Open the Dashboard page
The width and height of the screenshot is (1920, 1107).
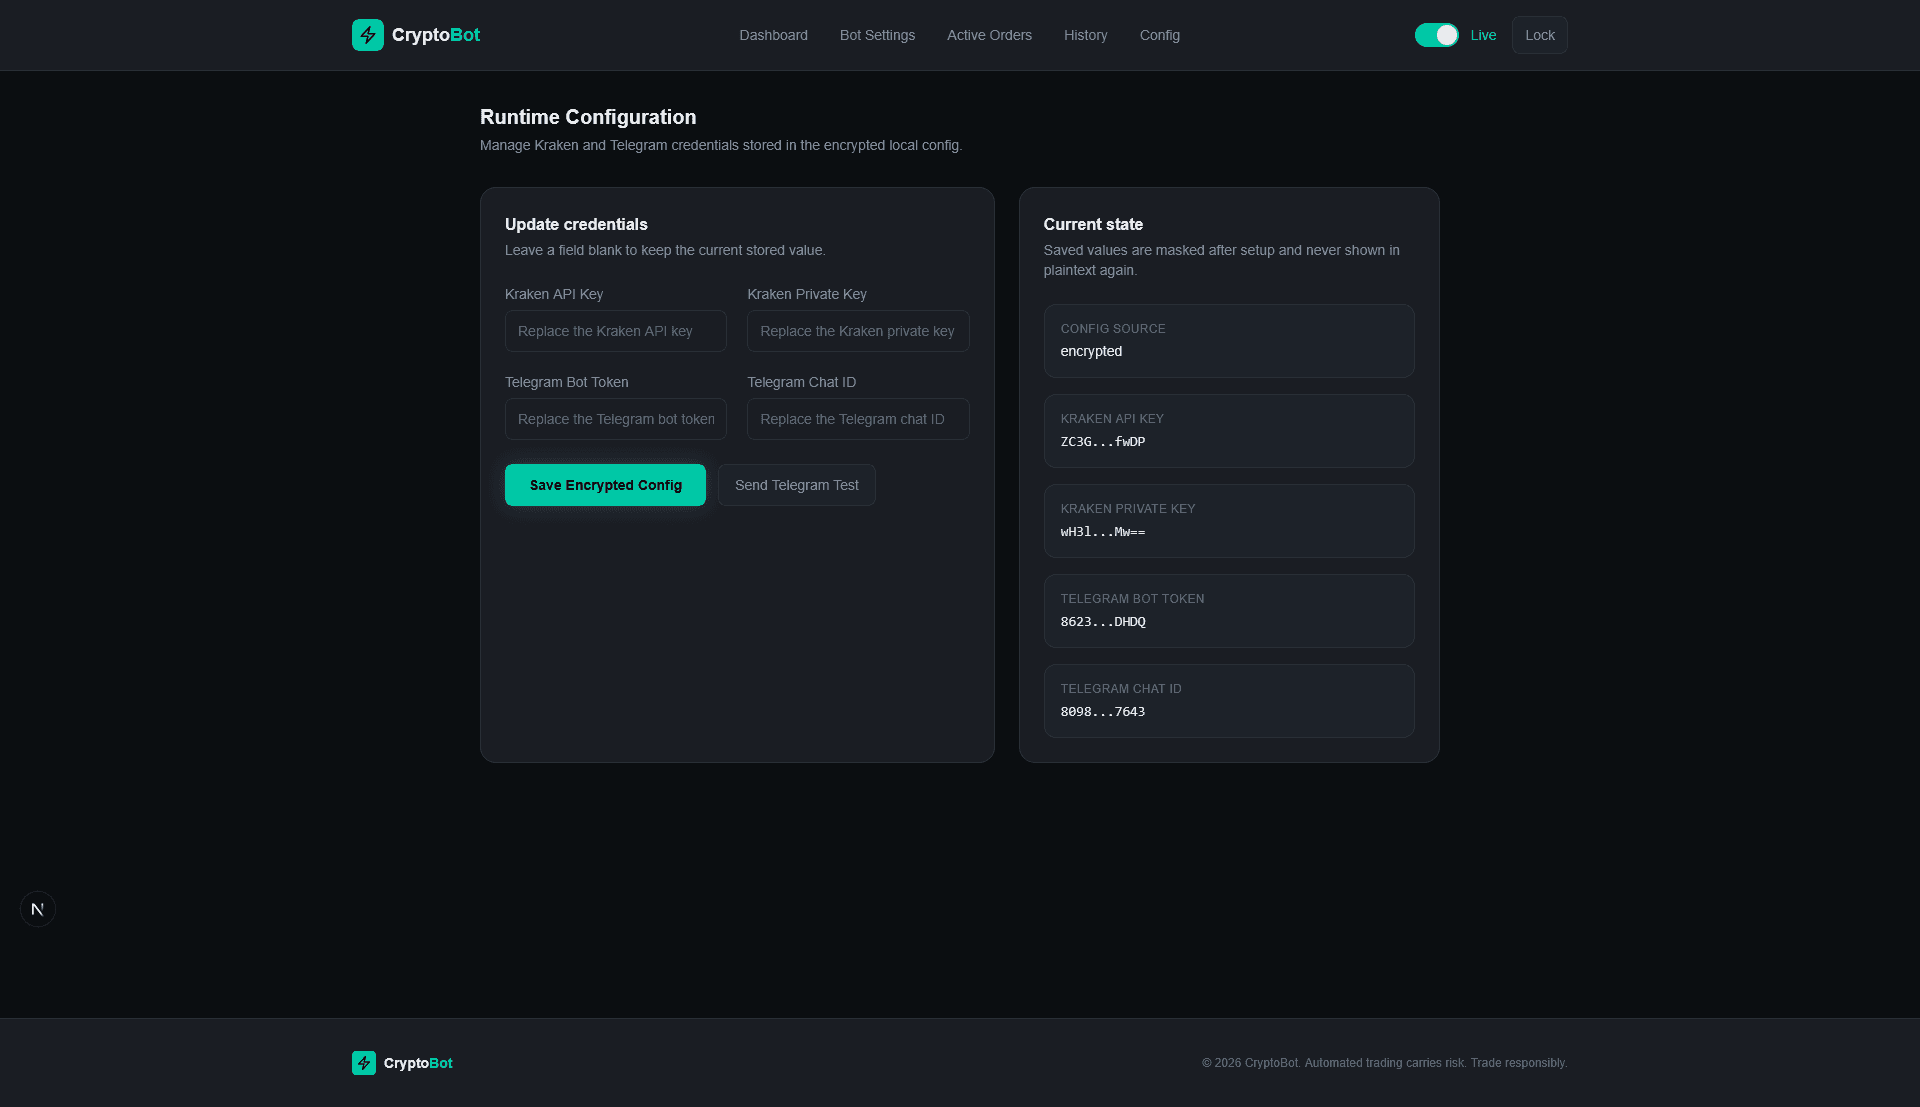(772, 35)
